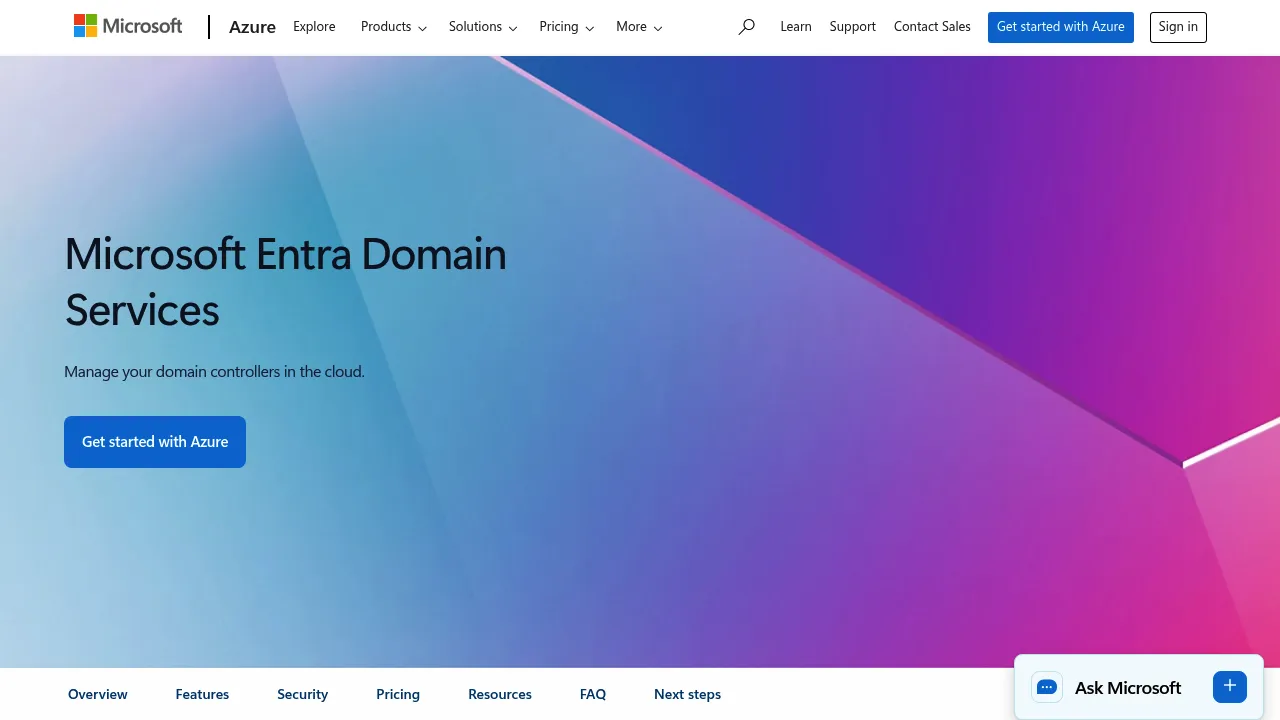Image resolution: width=1280 pixels, height=720 pixels.
Task: Click the Microsoft logo
Action: (128, 27)
